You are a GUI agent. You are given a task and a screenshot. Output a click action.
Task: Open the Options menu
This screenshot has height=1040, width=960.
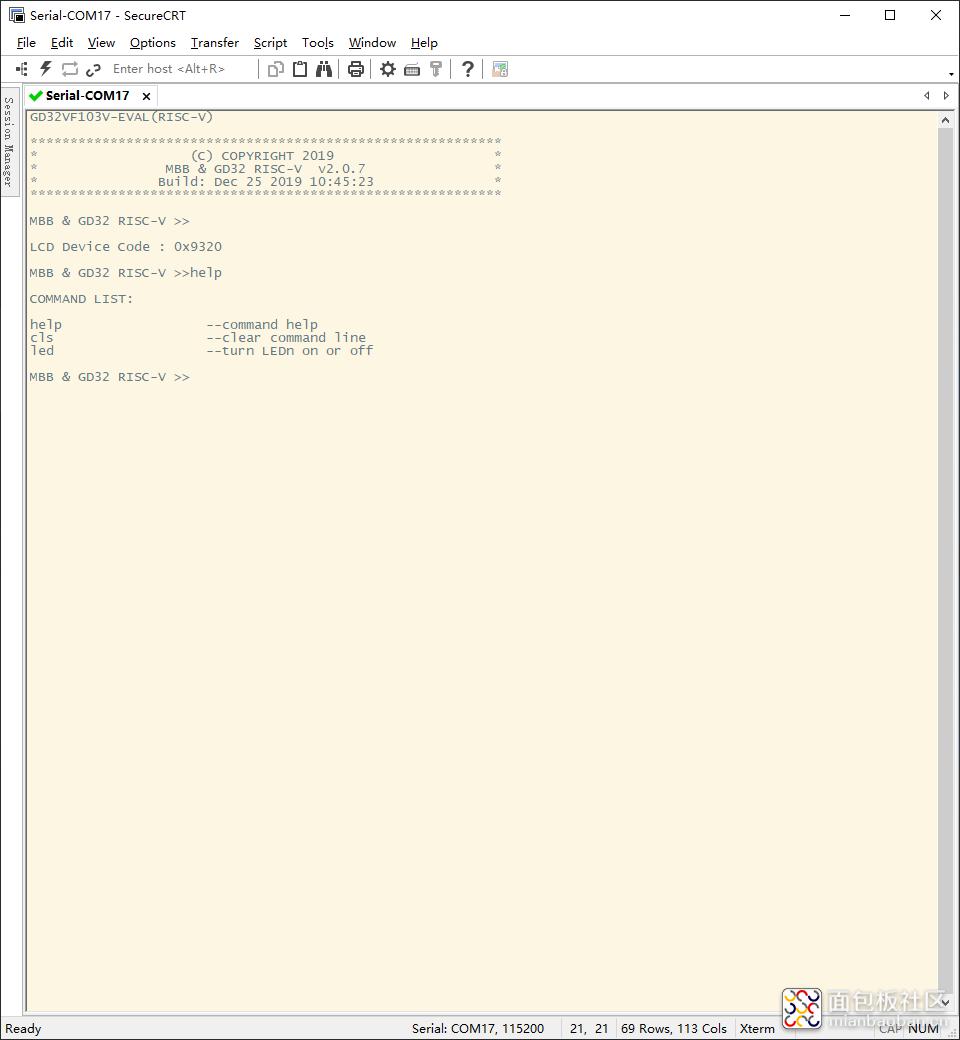153,43
